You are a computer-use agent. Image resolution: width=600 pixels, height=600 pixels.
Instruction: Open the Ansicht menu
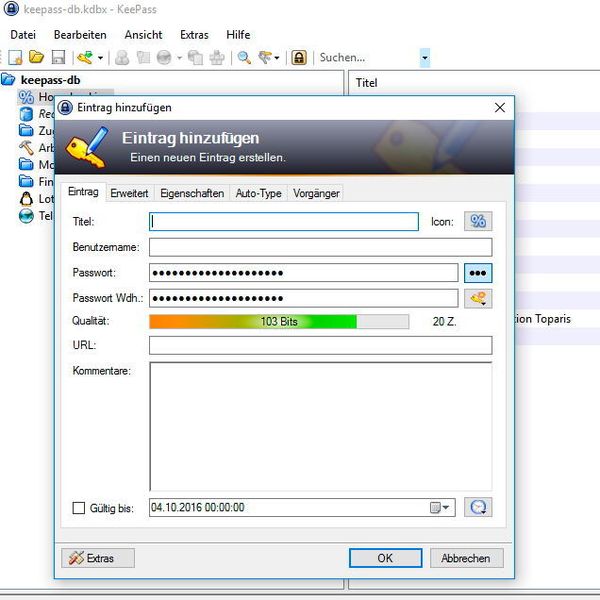pyautogui.click(x=143, y=35)
